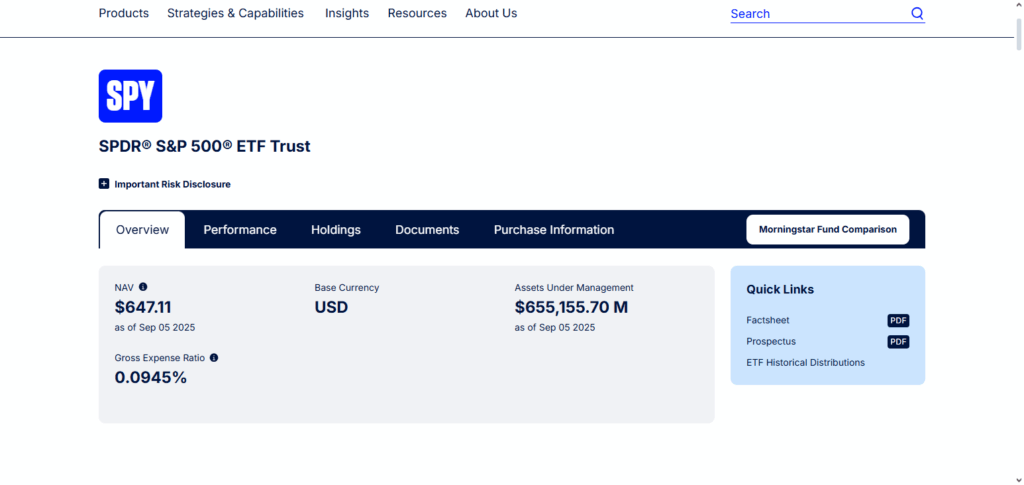This screenshot has width=1024, height=485.
Task: Open the Prospectus link
Action: pyautogui.click(x=771, y=341)
